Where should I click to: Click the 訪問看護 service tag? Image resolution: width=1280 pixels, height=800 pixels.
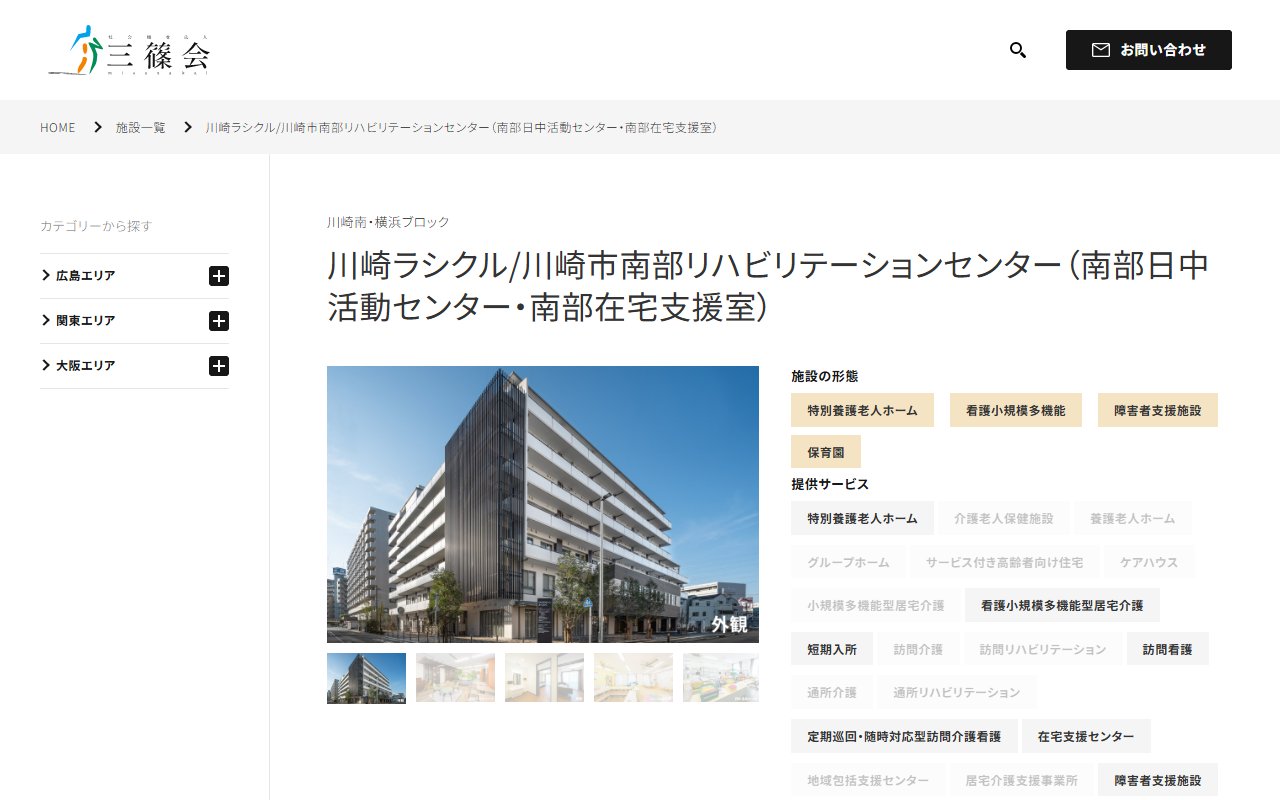coord(1168,649)
